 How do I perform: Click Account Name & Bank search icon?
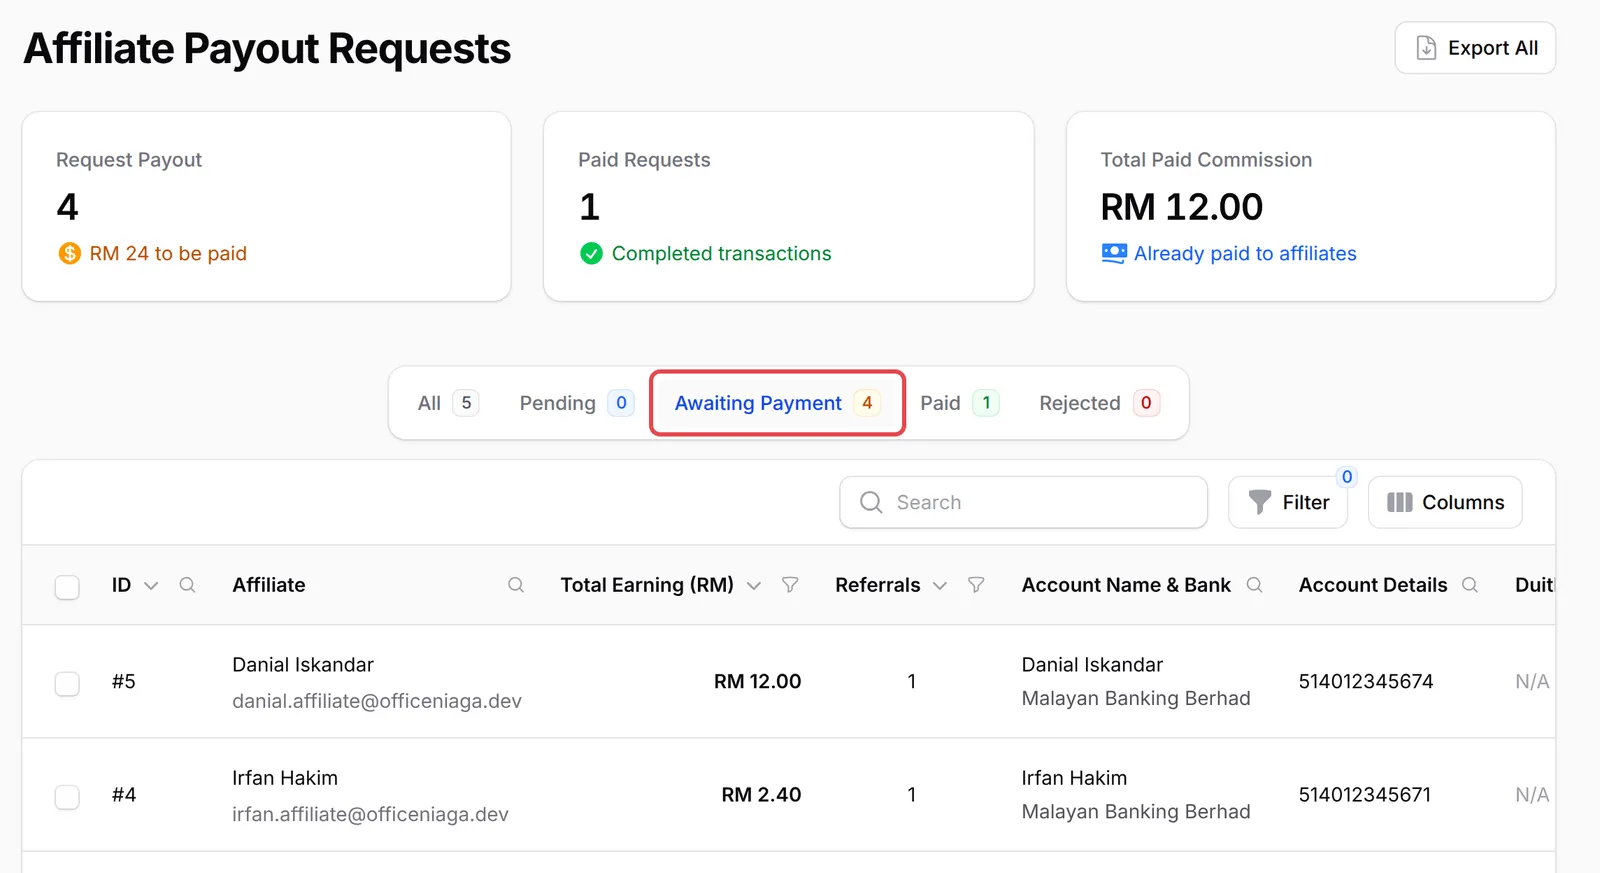1254,585
